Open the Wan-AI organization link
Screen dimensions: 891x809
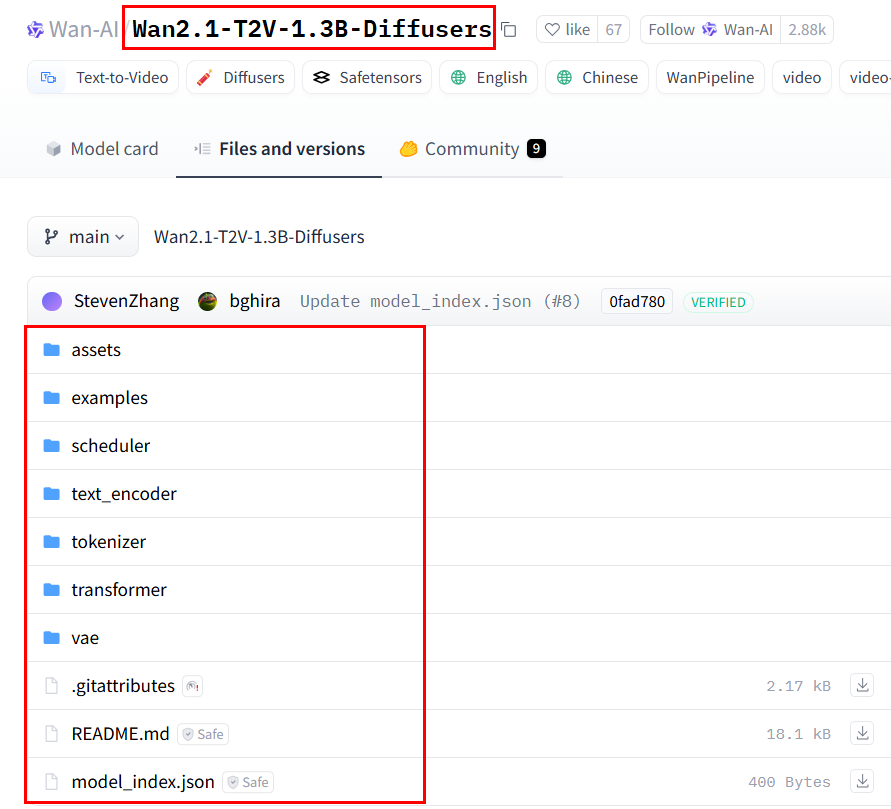[x=84, y=30]
